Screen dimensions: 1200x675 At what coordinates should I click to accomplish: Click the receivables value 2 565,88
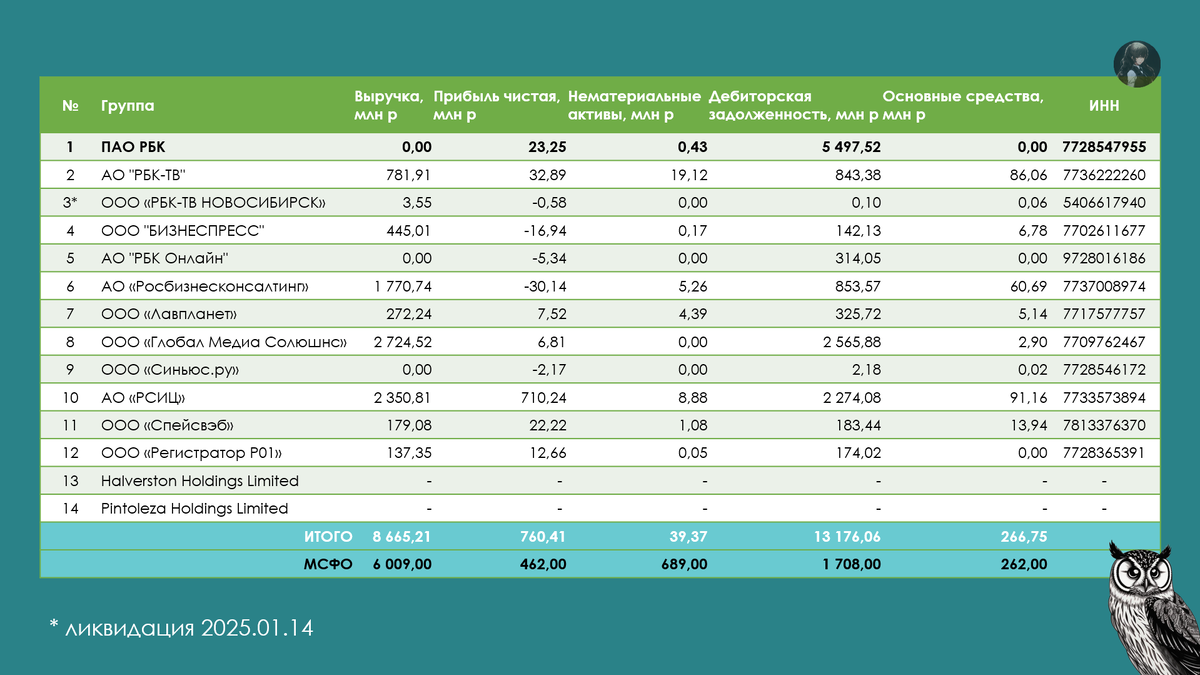click(851, 342)
